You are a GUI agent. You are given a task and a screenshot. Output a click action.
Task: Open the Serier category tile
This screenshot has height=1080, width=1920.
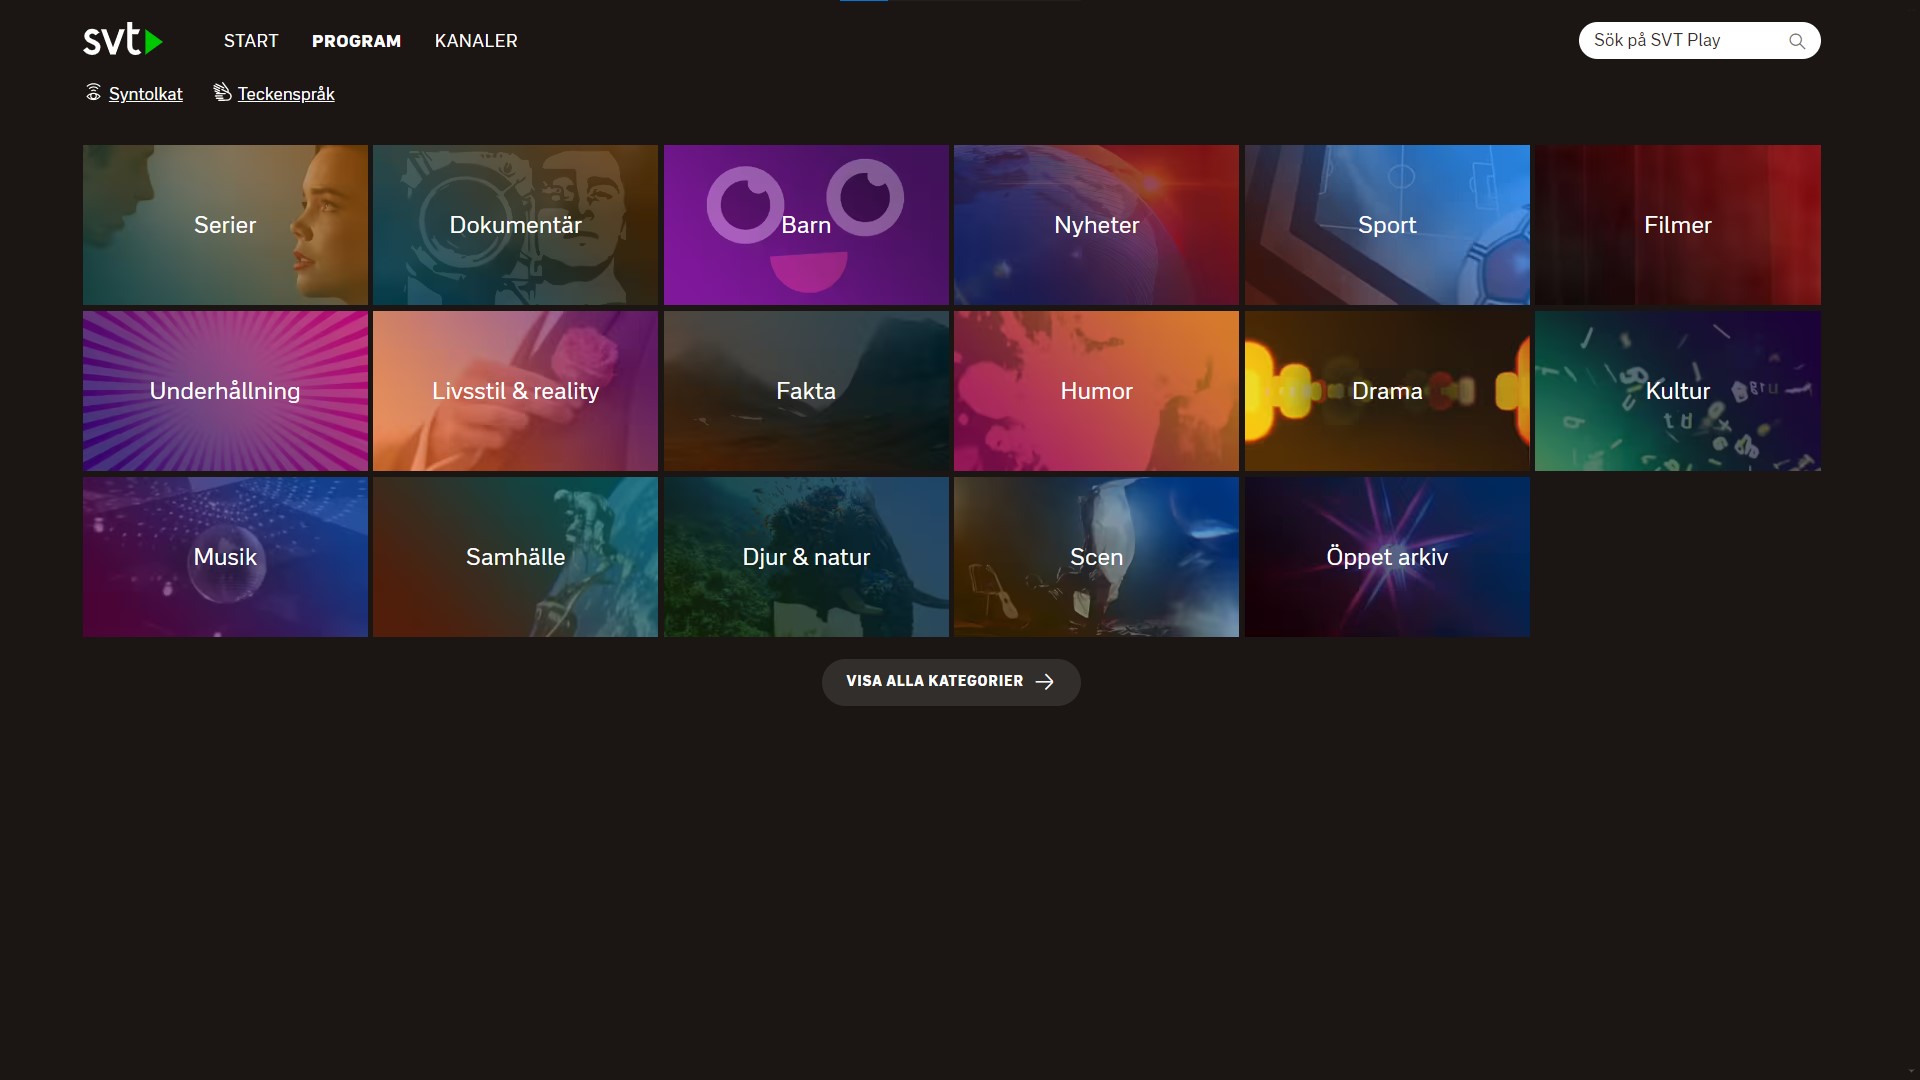[x=225, y=225]
